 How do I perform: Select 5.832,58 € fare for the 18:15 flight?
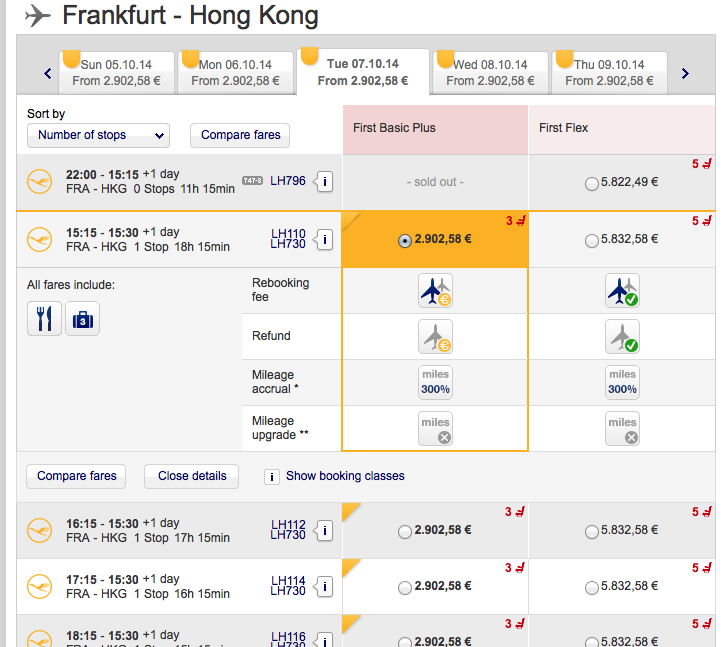click(591, 642)
